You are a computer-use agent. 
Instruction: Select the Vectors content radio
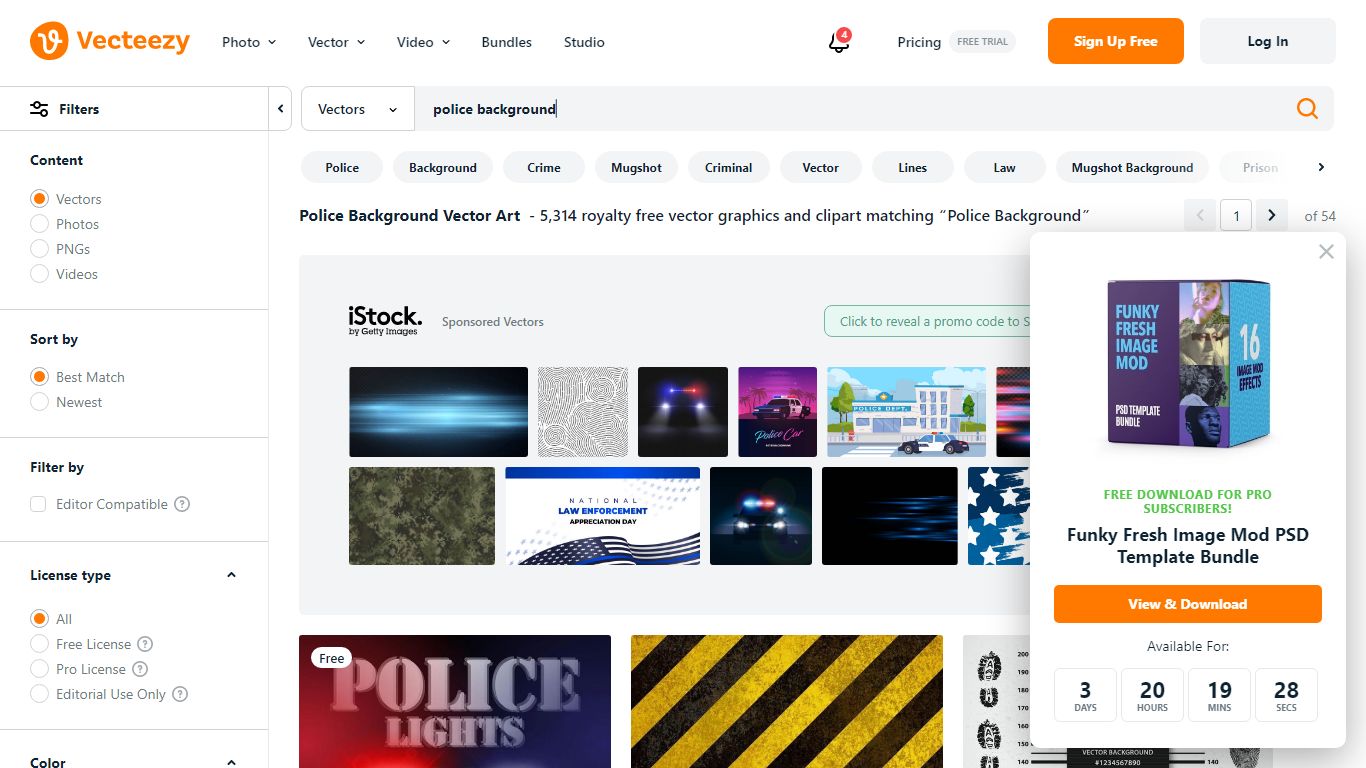click(39, 199)
